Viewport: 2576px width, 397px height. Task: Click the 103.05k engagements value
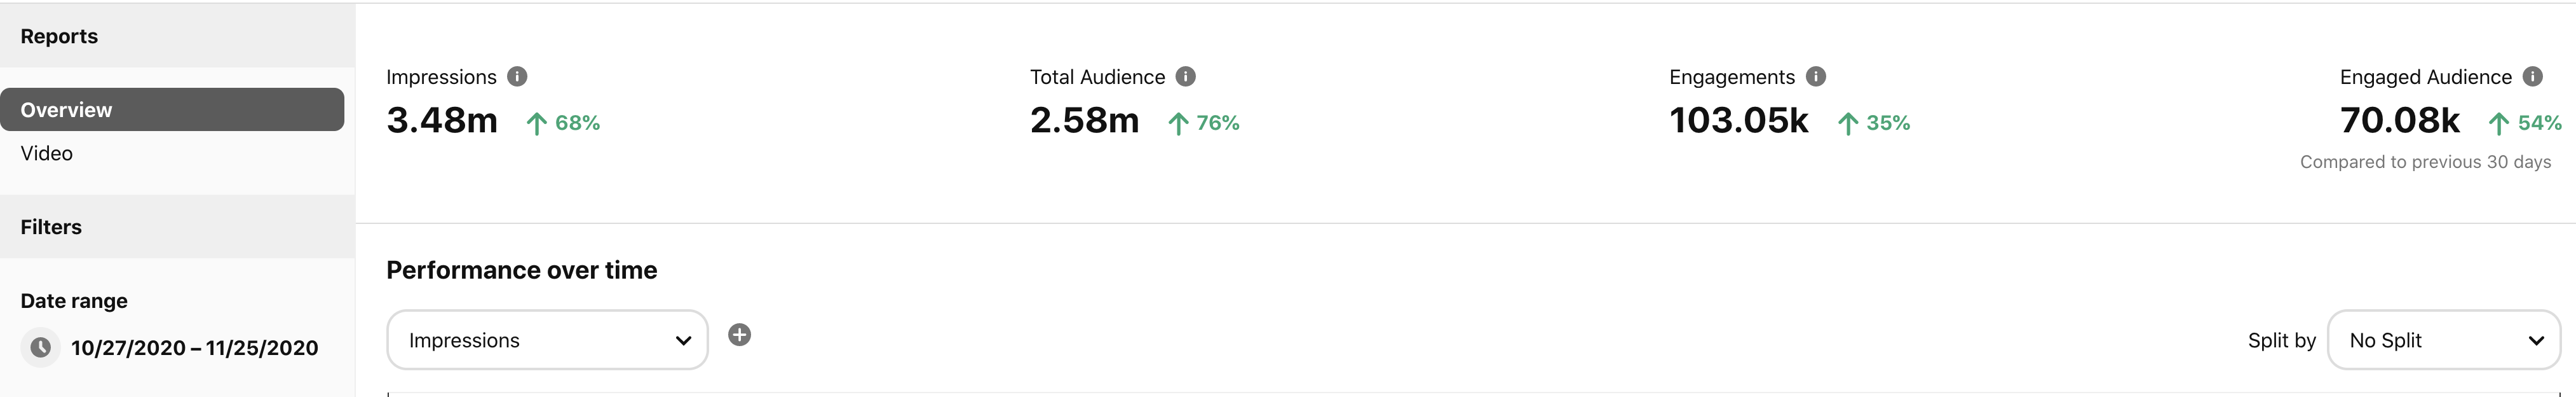click(1739, 120)
